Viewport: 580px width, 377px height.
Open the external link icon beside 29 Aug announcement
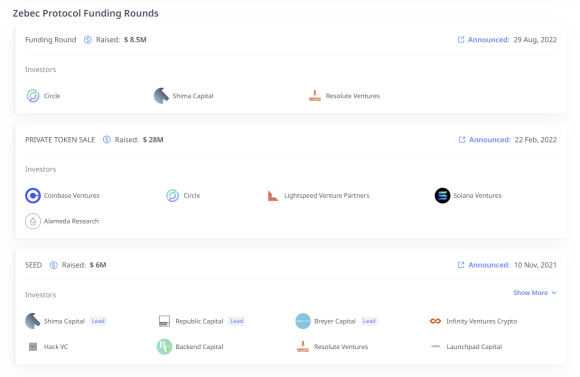(461, 40)
